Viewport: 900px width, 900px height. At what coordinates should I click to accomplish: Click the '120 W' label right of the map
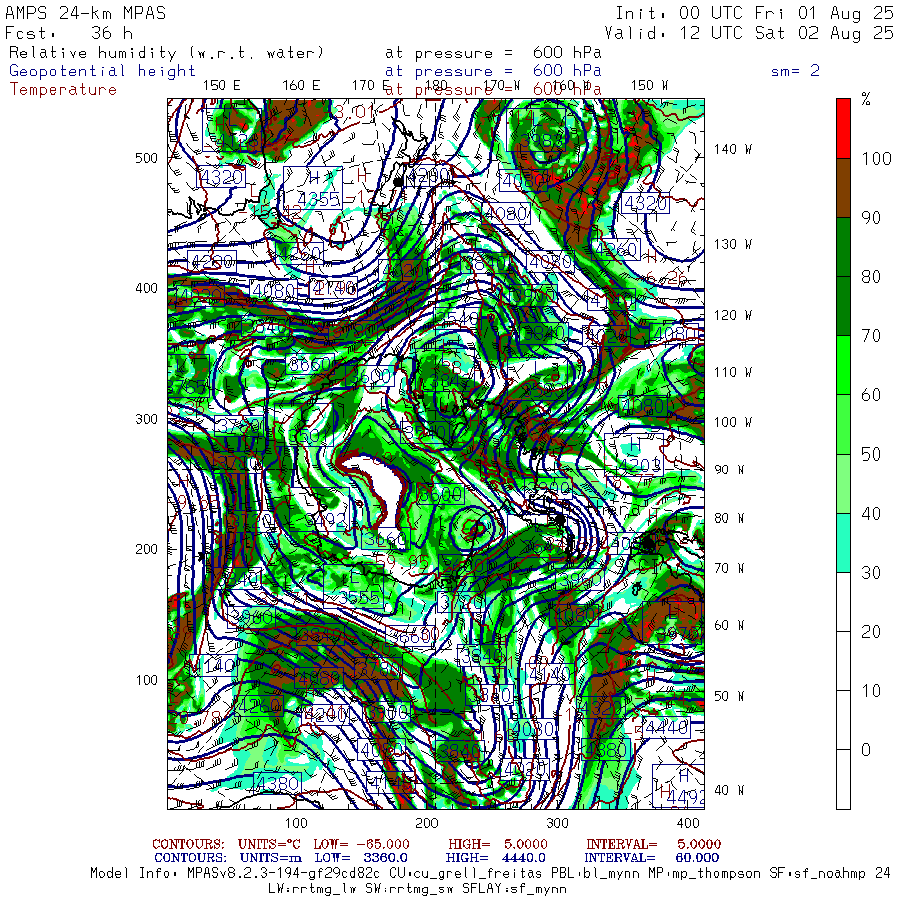click(733, 315)
